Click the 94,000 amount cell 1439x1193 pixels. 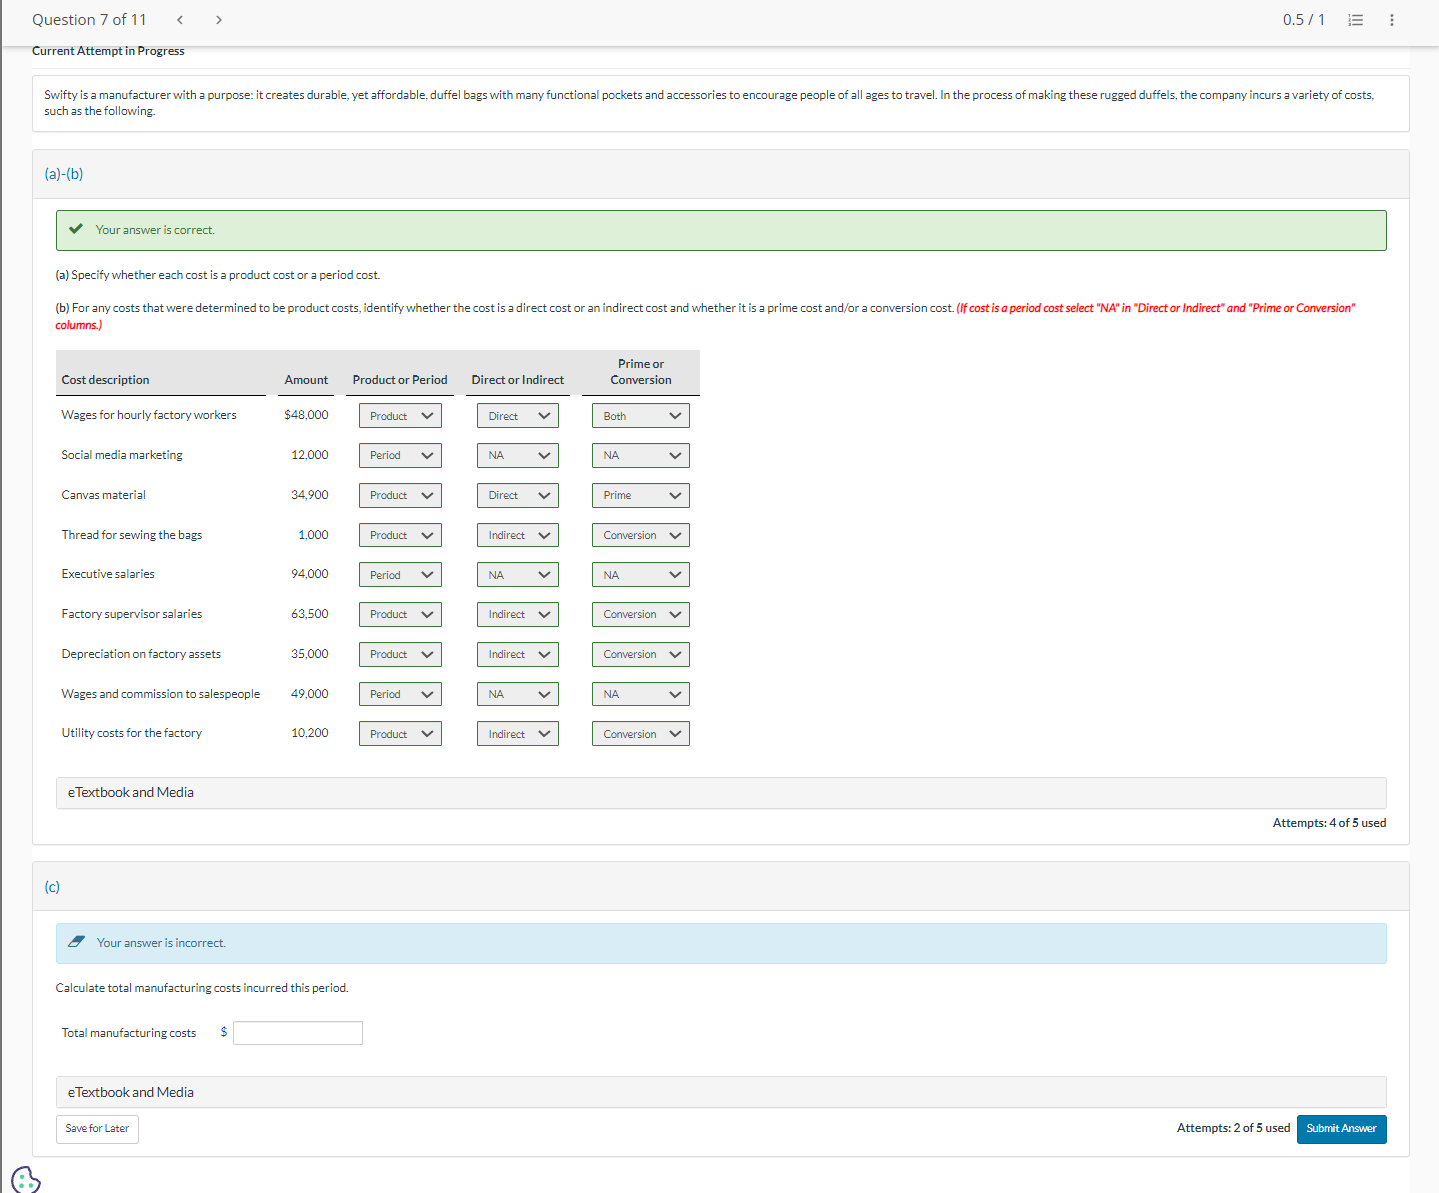(x=310, y=574)
